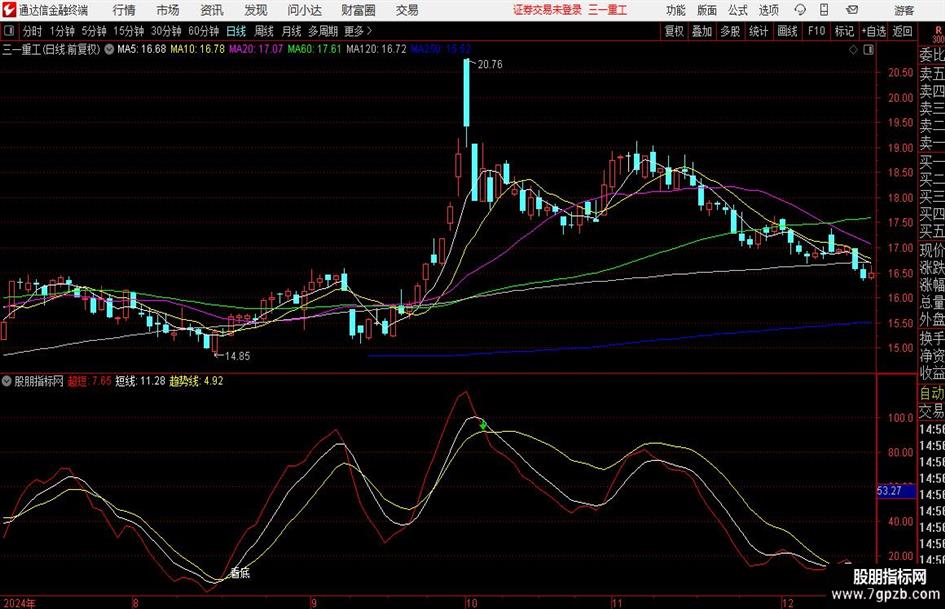Expand the 更多 periods chevron
This screenshot has height=609, width=945.
359,31
